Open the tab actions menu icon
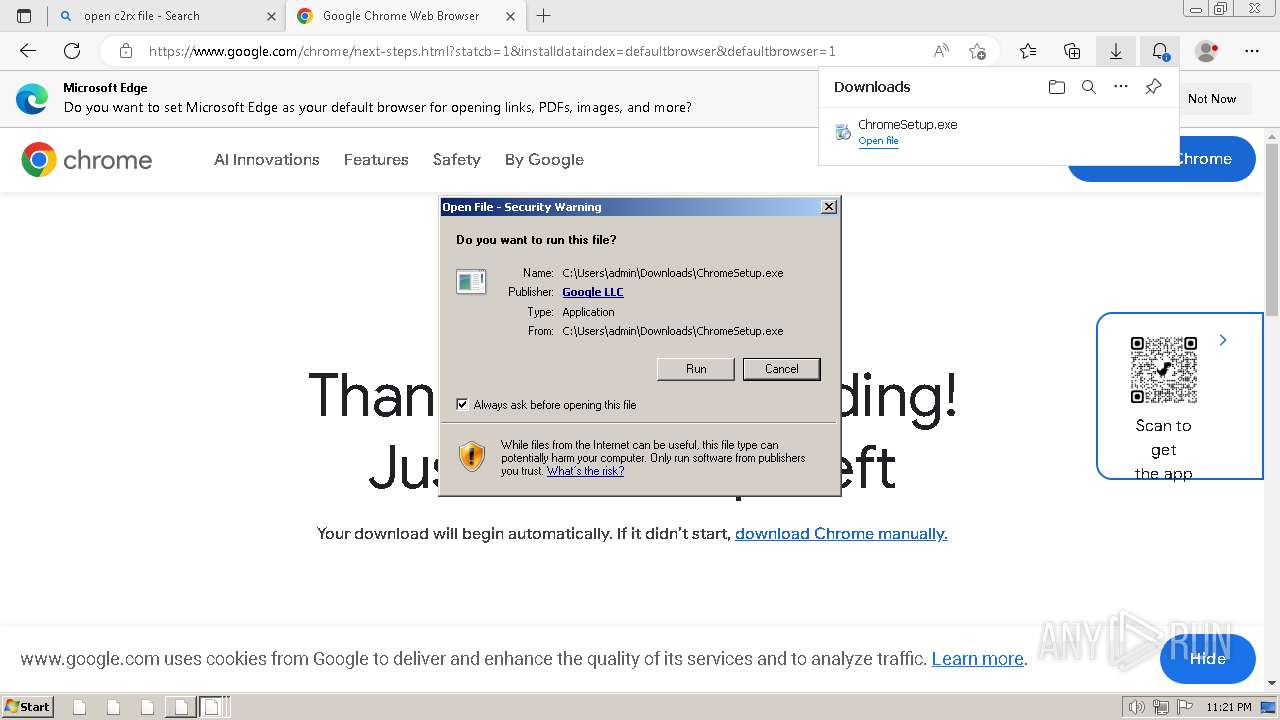This screenshot has height=720, width=1280. pyautogui.click(x=24, y=16)
